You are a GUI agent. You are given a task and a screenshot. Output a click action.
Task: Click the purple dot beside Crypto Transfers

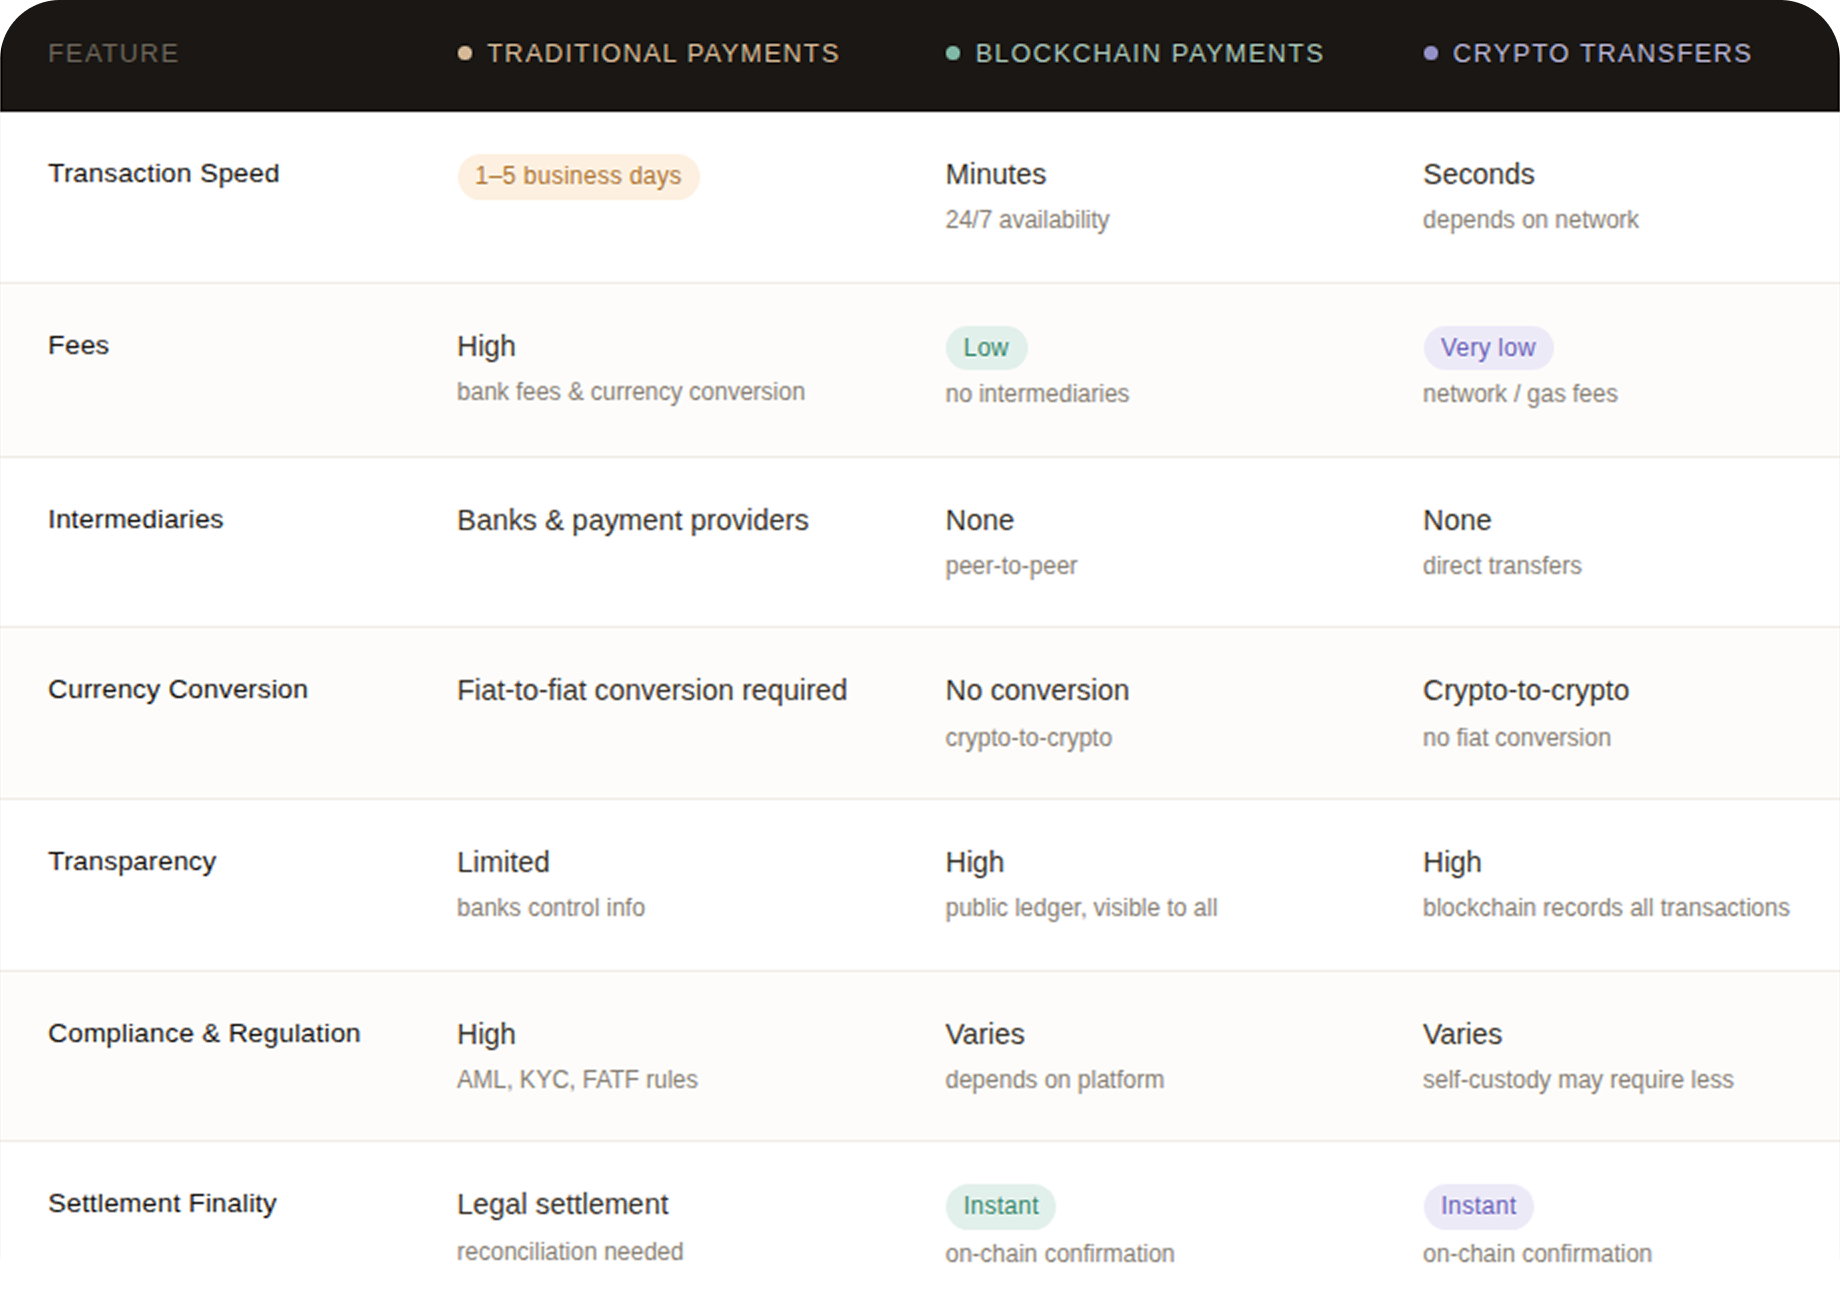point(1432,53)
